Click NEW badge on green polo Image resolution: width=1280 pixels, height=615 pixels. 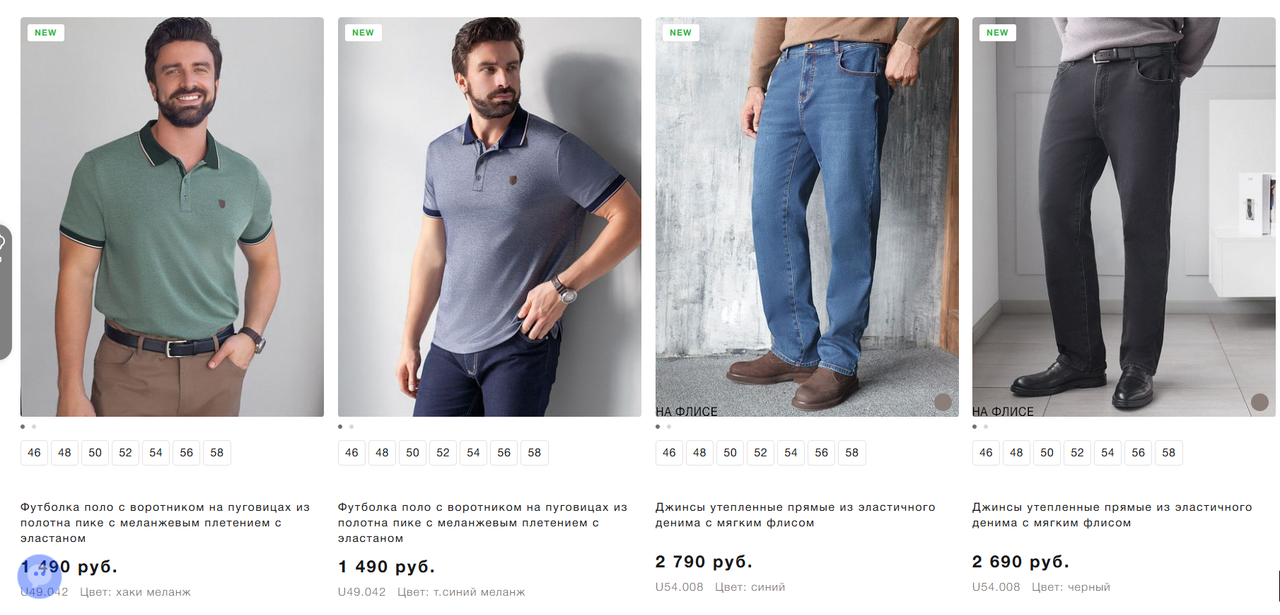(46, 33)
